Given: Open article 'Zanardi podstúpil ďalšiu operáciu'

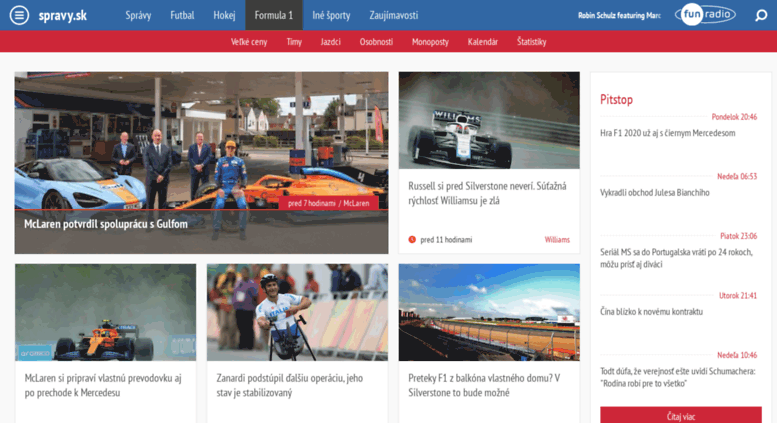Looking at the screenshot, I should click(289, 385).
